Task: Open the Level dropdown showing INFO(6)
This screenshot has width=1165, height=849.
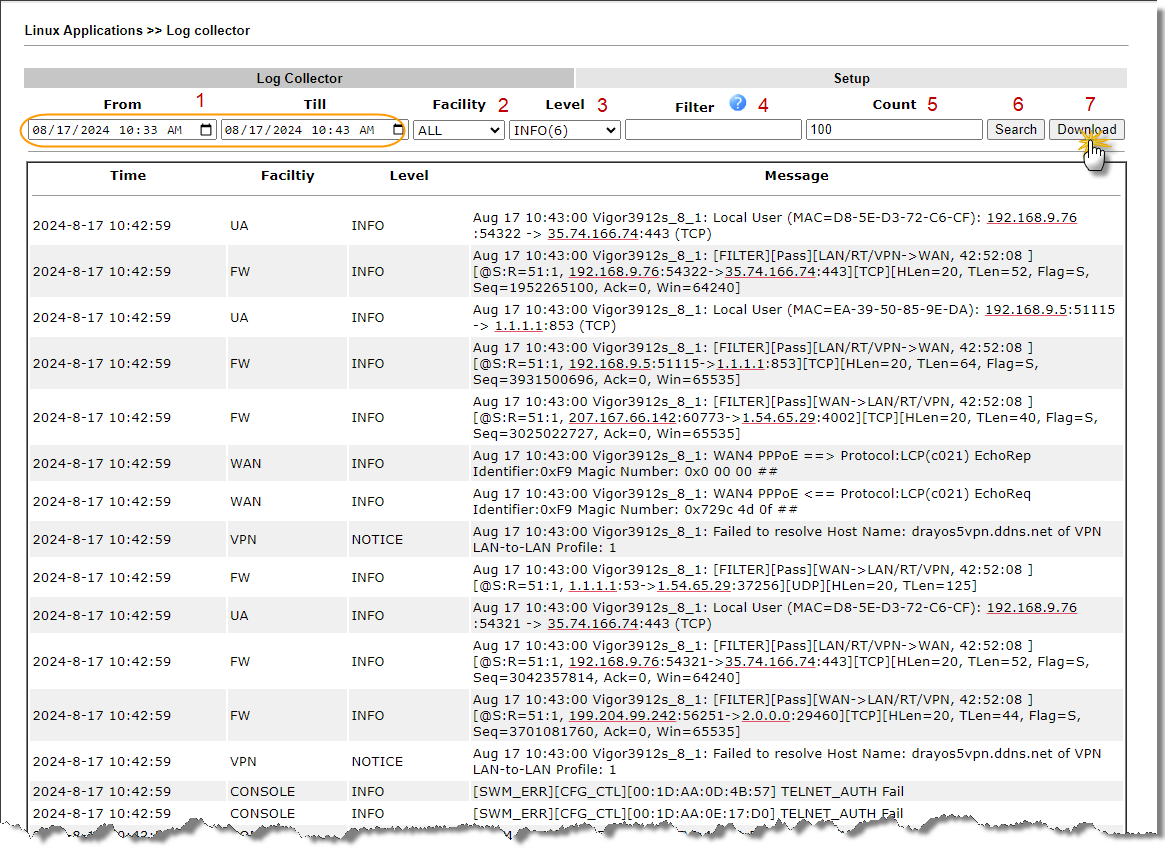Action: tap(565, 130)
